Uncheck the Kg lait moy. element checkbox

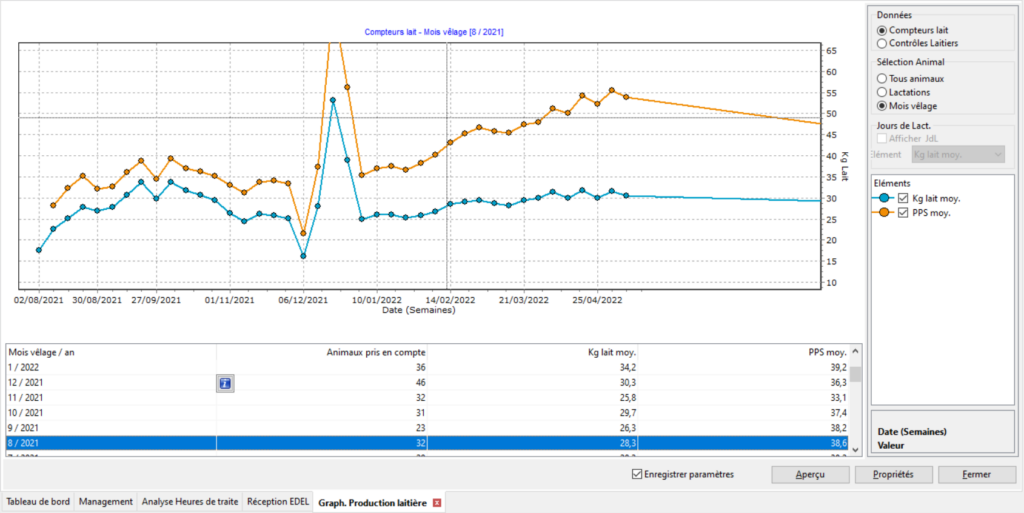[x=903, y=199]
